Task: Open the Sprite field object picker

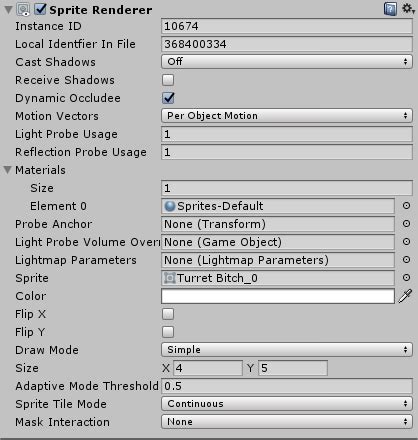Action: (x=406, y=278)
